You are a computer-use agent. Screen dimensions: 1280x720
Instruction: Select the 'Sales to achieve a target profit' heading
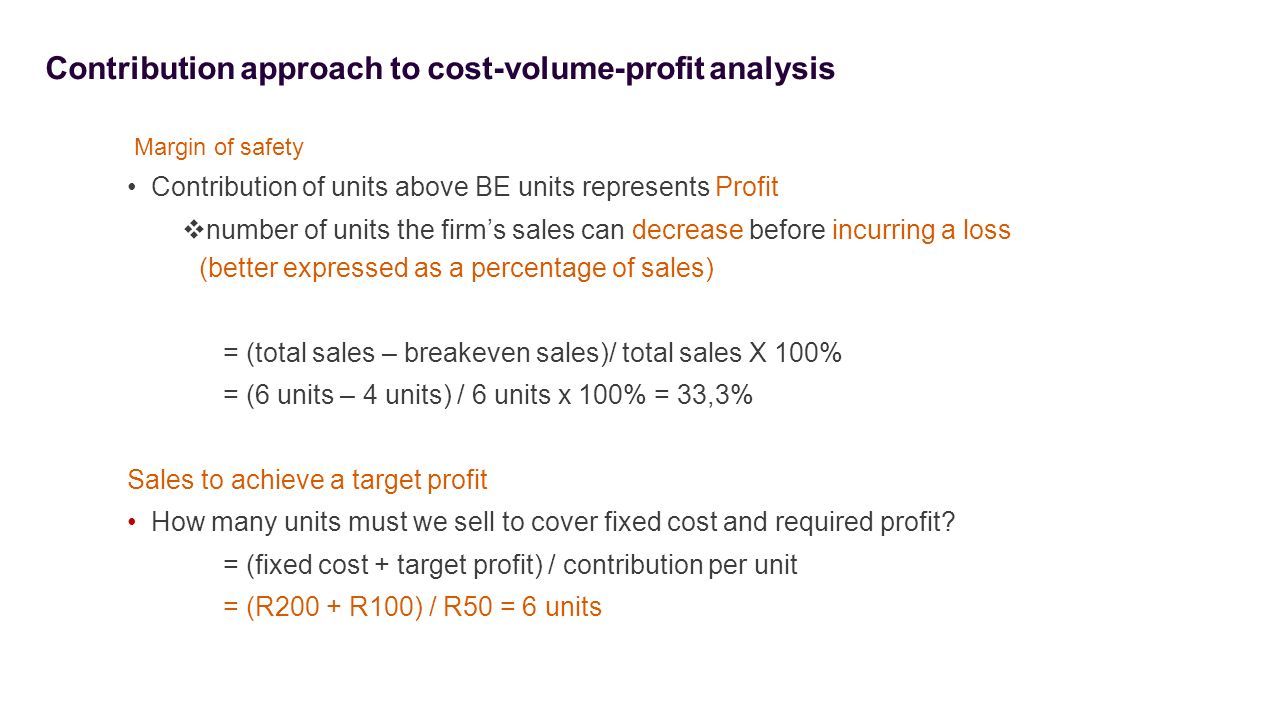click(x=308, y=480)
